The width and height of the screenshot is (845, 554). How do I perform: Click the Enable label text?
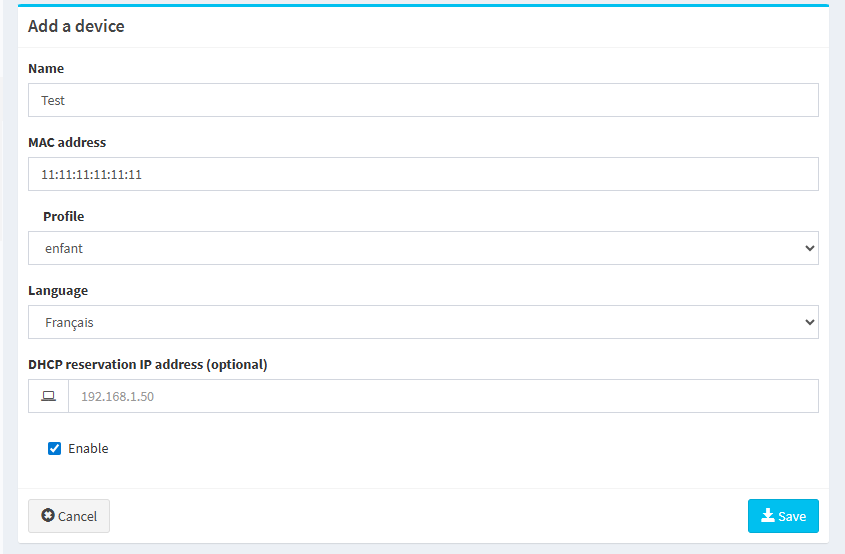coord(88,448)
